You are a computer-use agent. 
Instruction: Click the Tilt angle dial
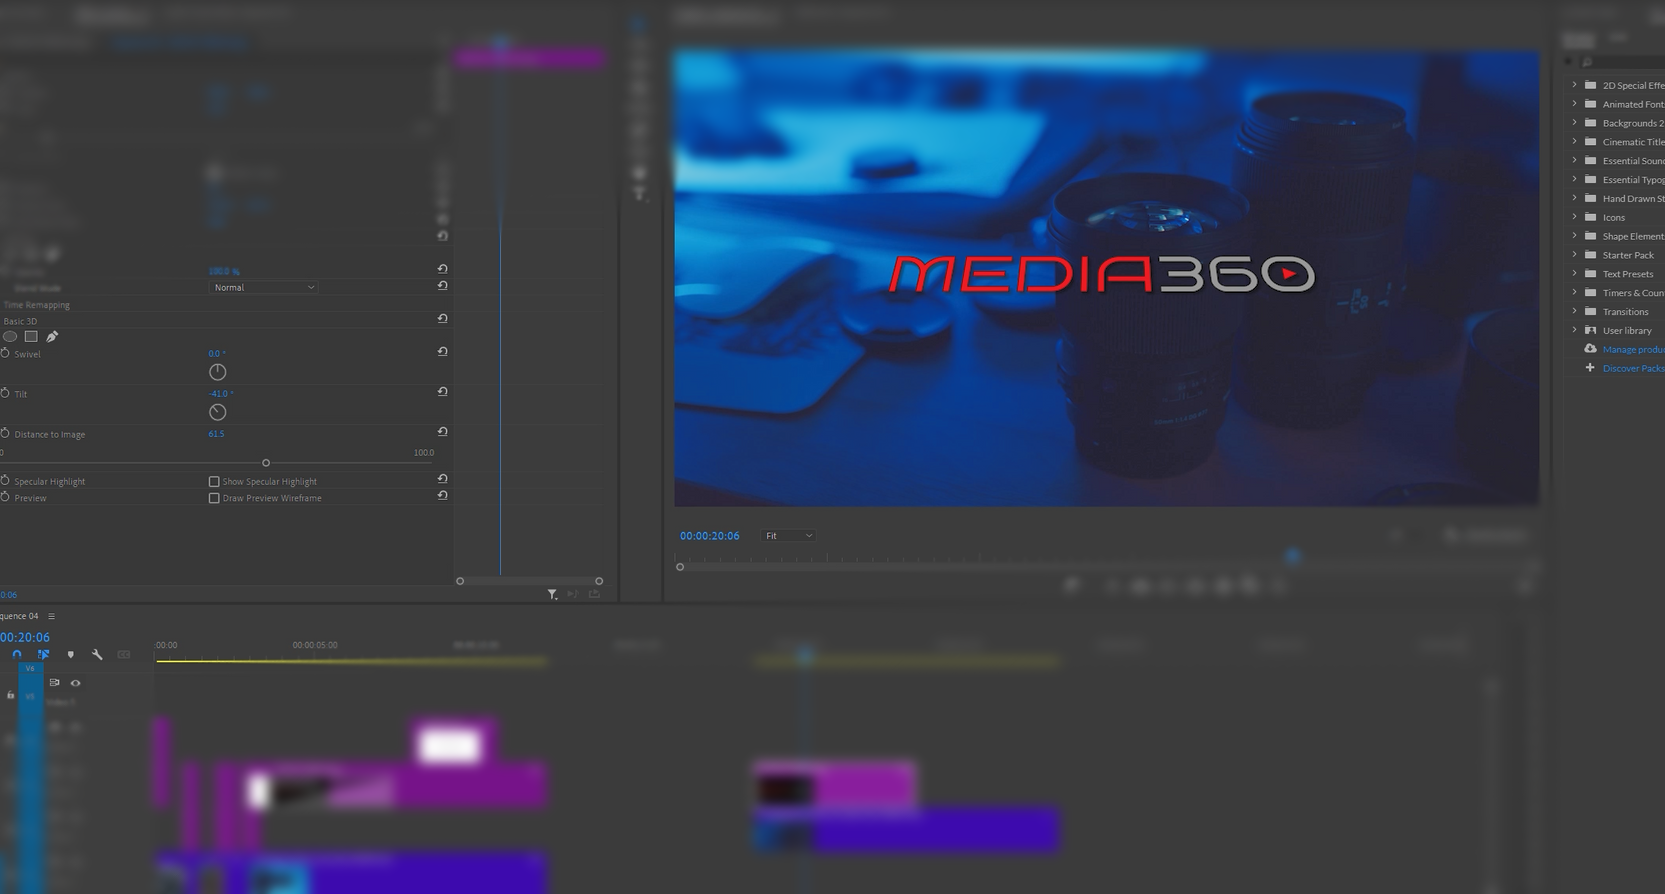click(x=217, y=412)
